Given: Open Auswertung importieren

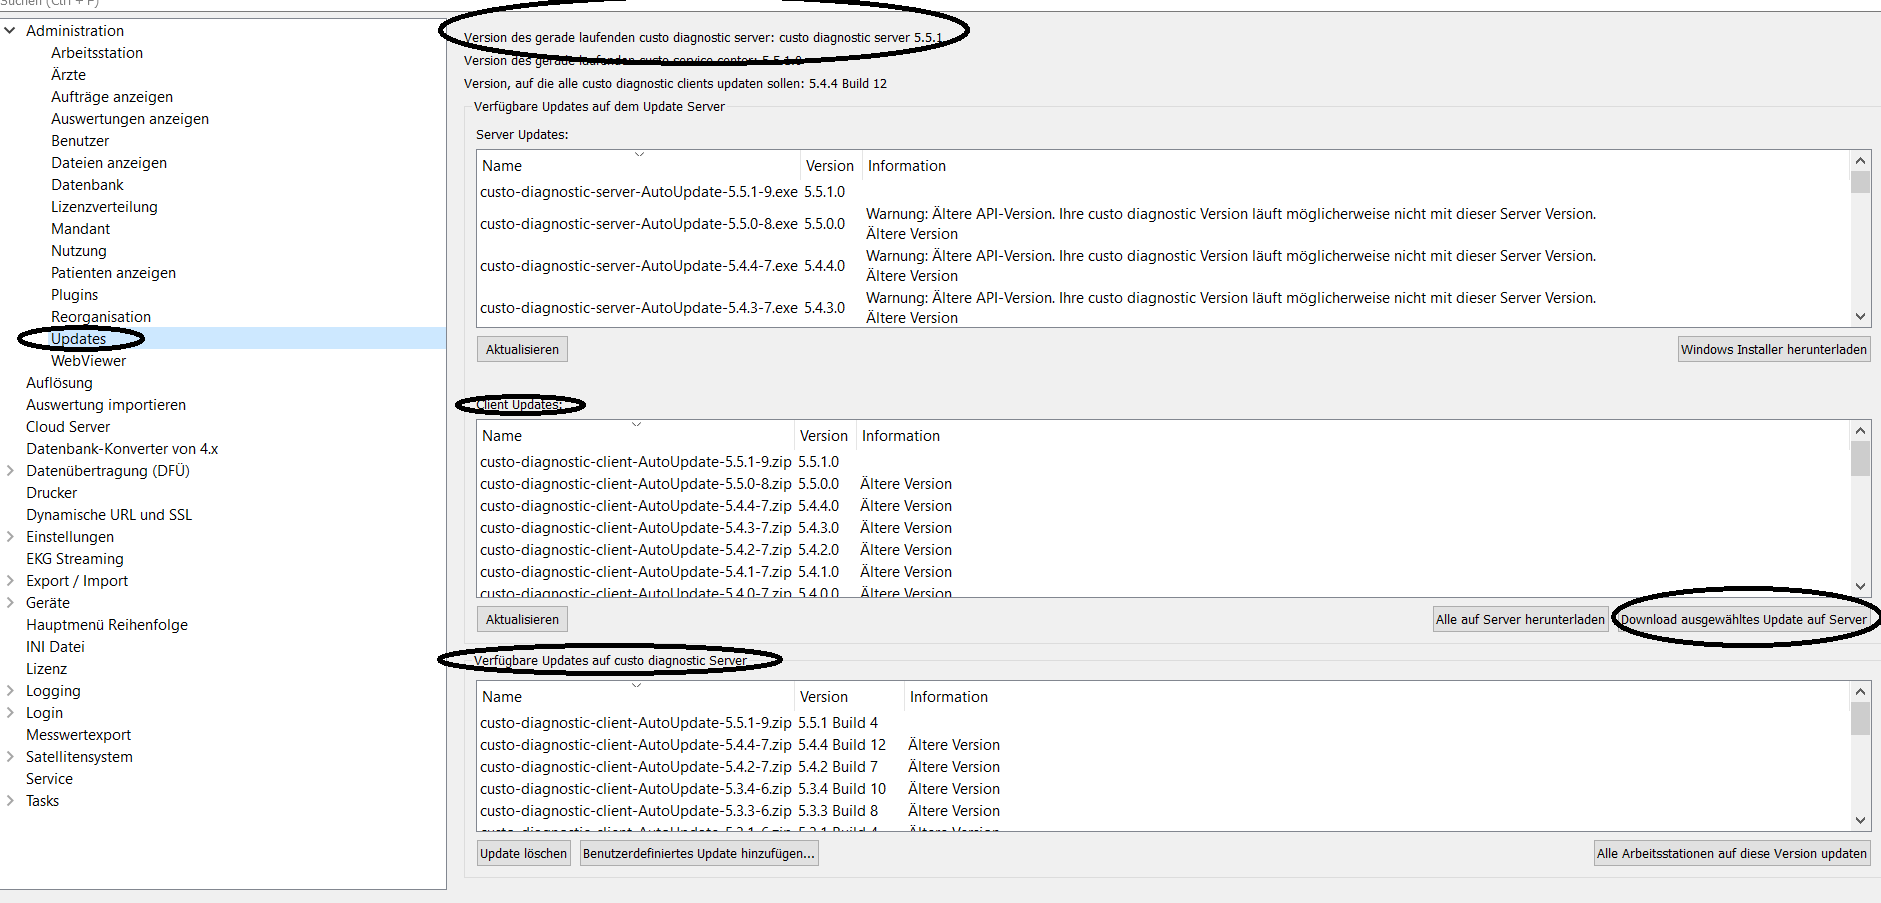Looking at the screenshot, I should 106,405.
